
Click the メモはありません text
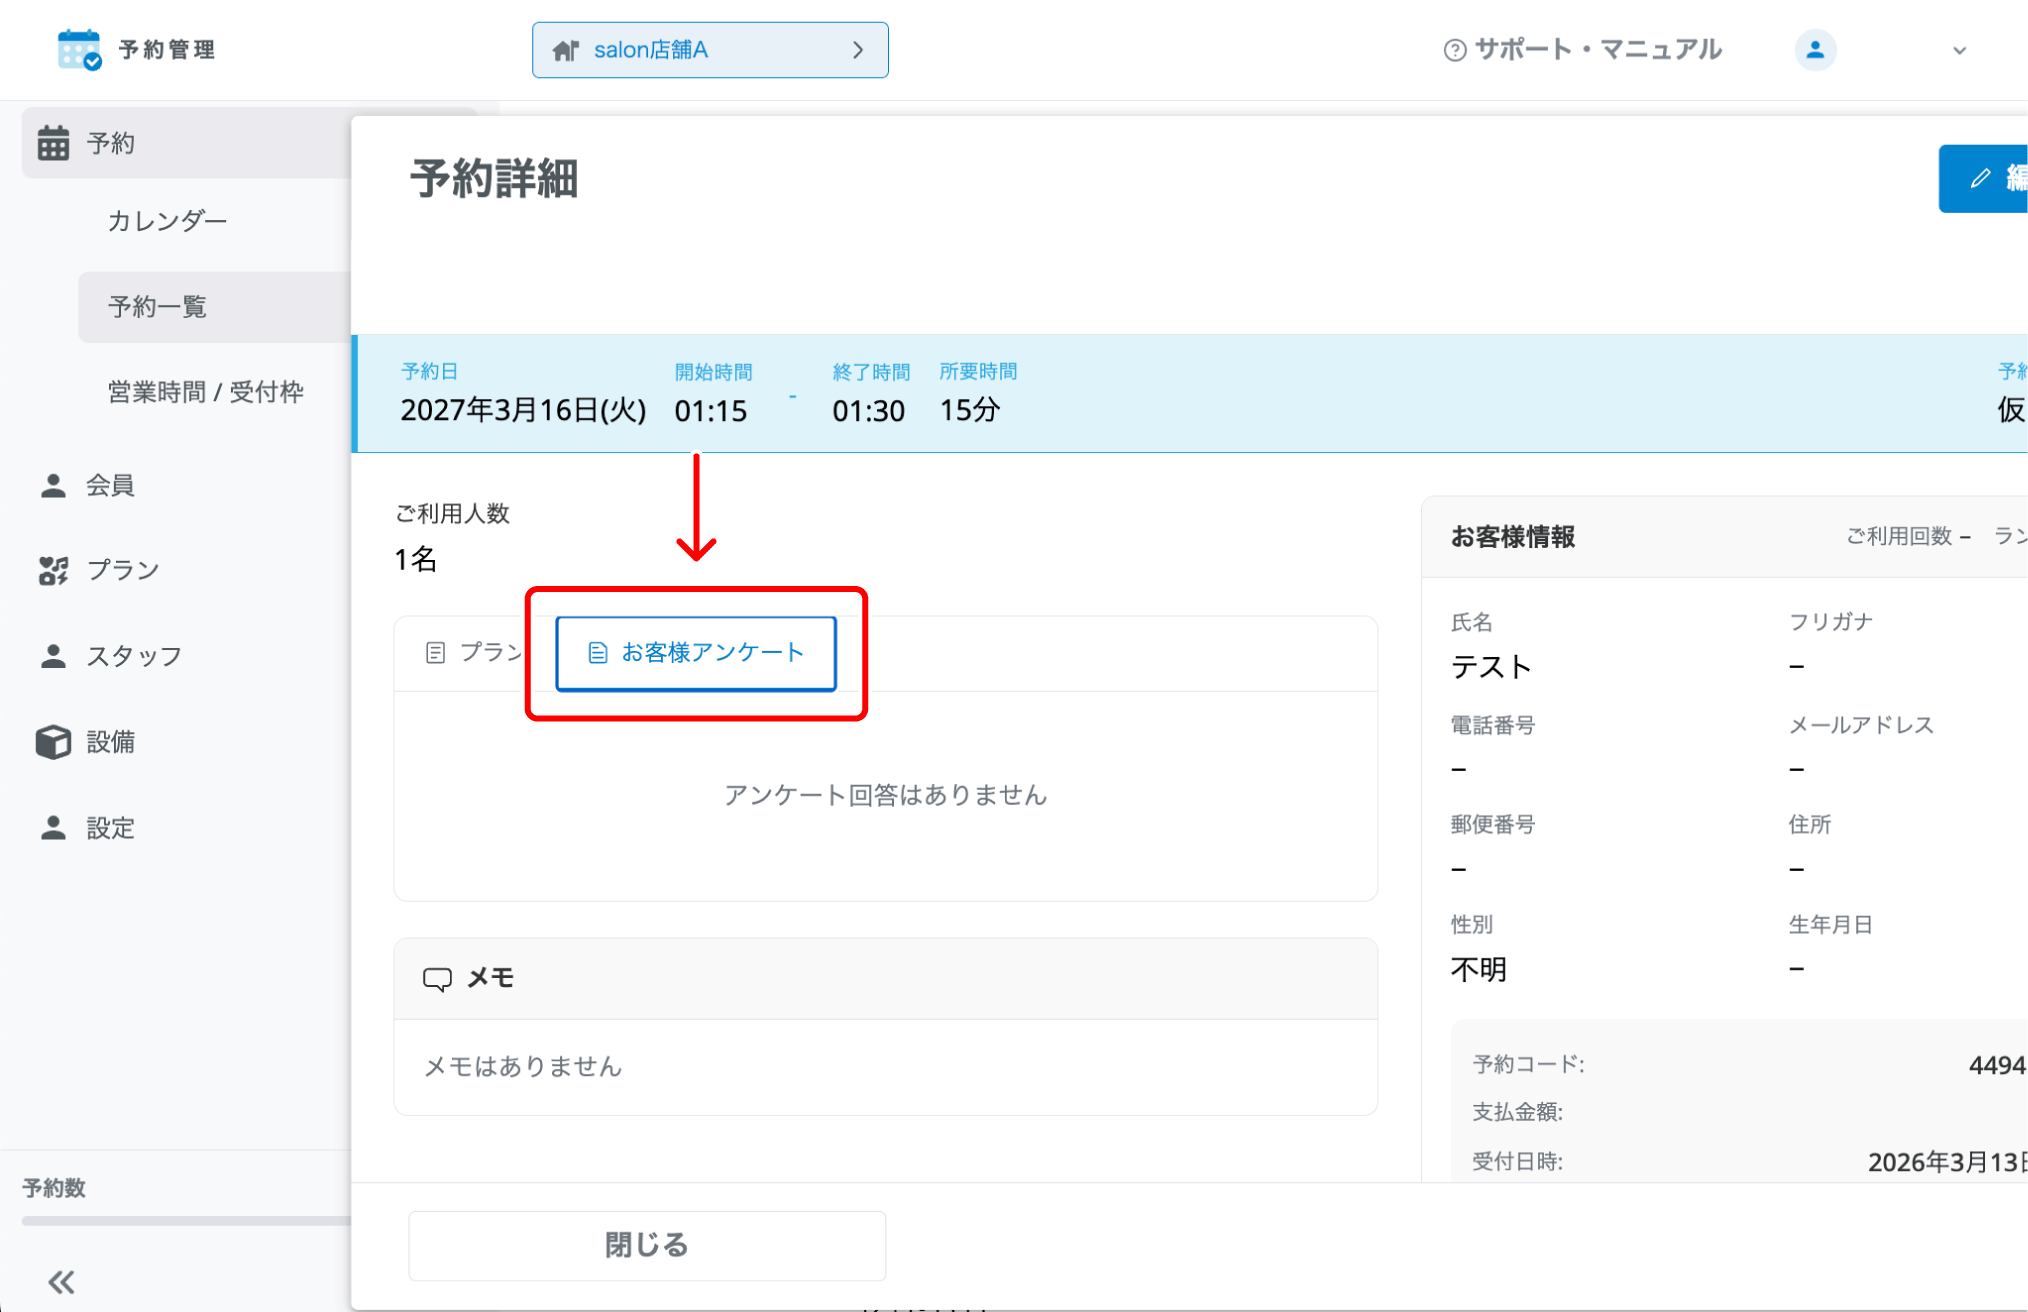coord(523,1067)
